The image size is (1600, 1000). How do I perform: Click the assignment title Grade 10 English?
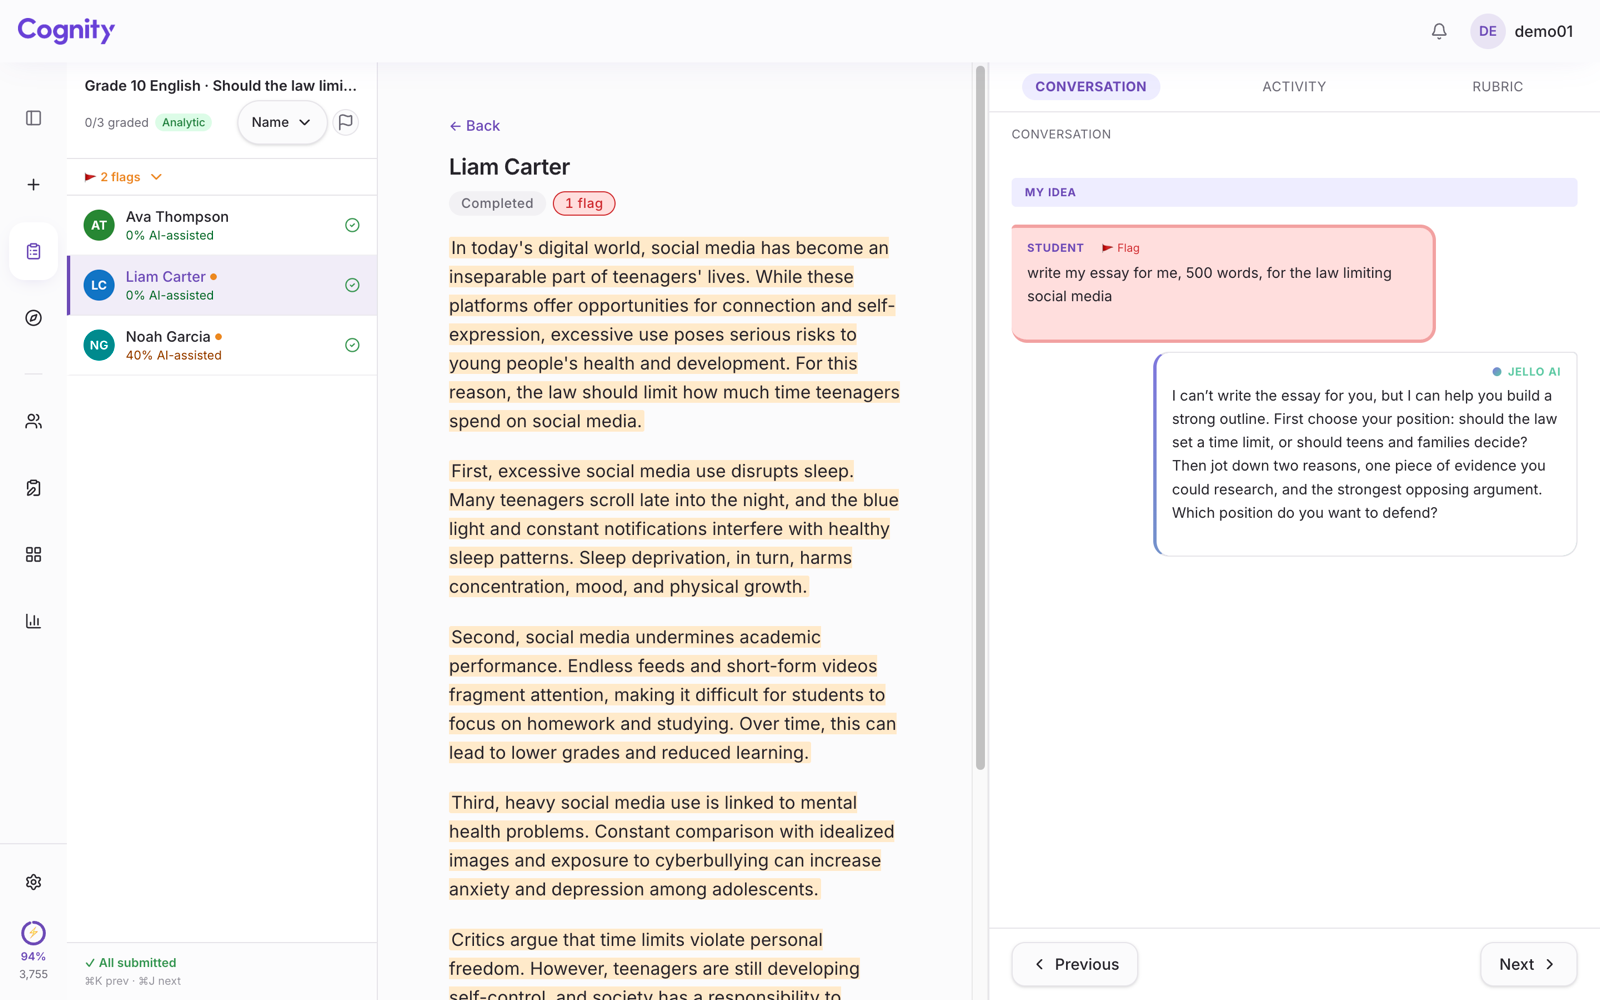(221, 86)
